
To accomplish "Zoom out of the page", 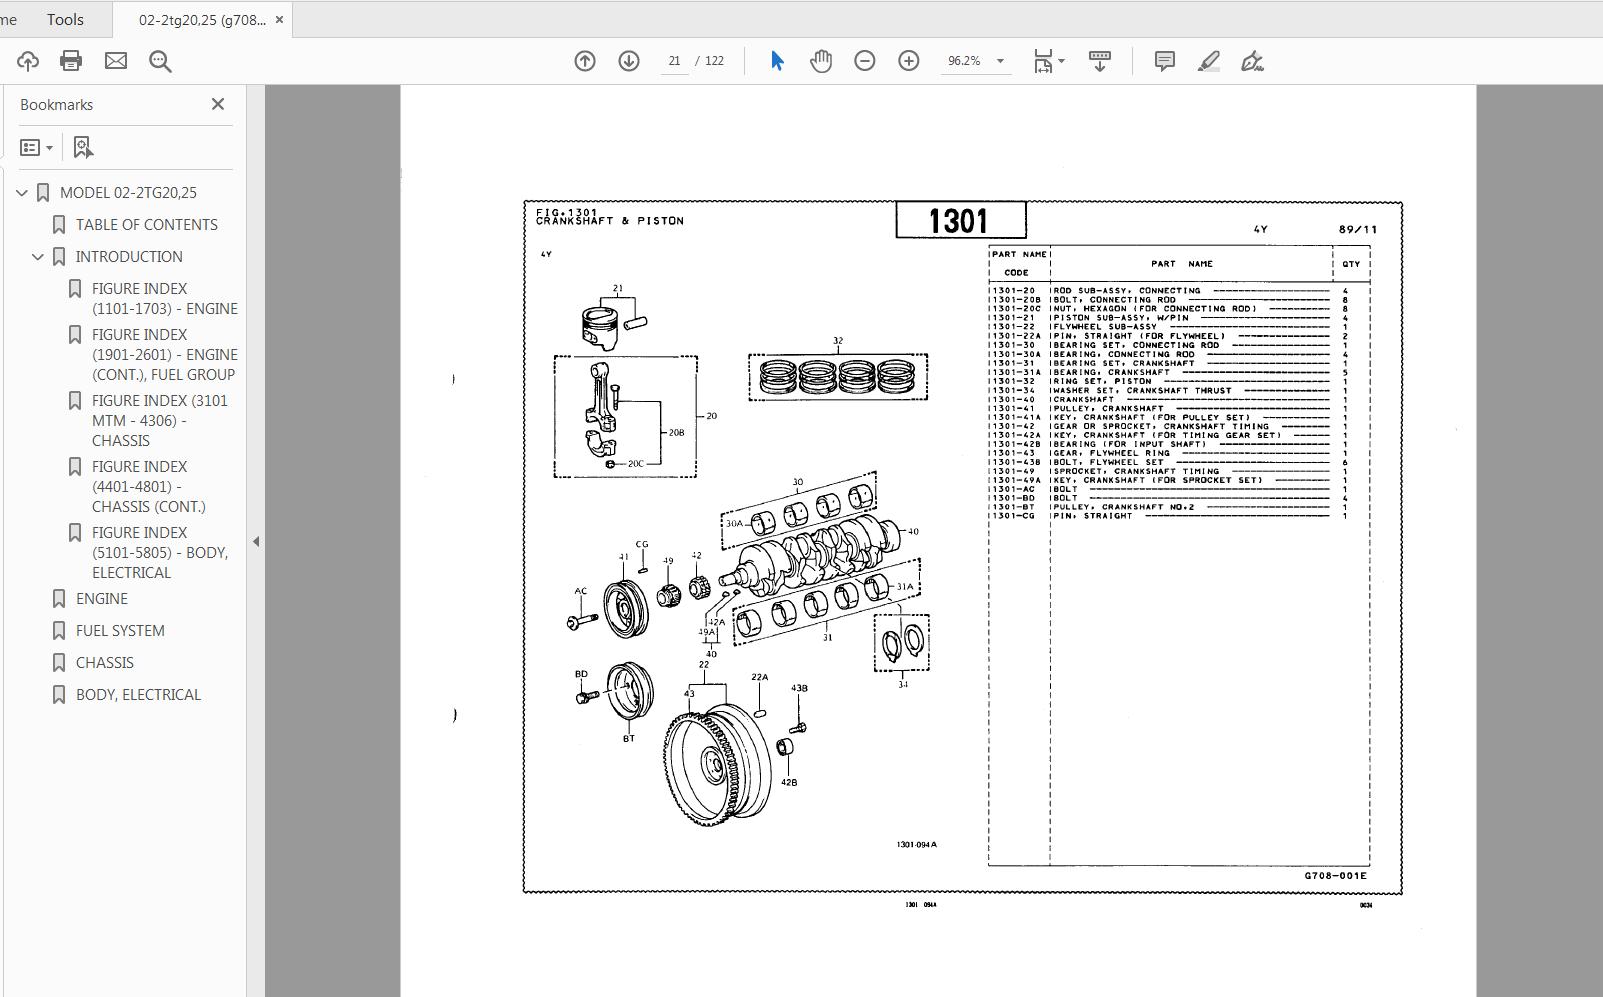I will (864, 60).
